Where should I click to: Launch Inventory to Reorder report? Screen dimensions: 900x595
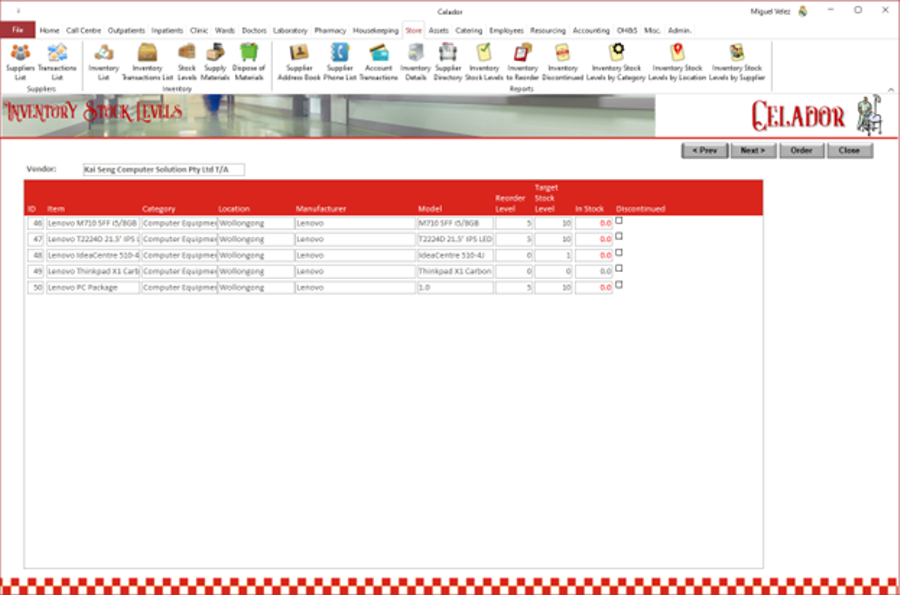(x=522, y=60)
